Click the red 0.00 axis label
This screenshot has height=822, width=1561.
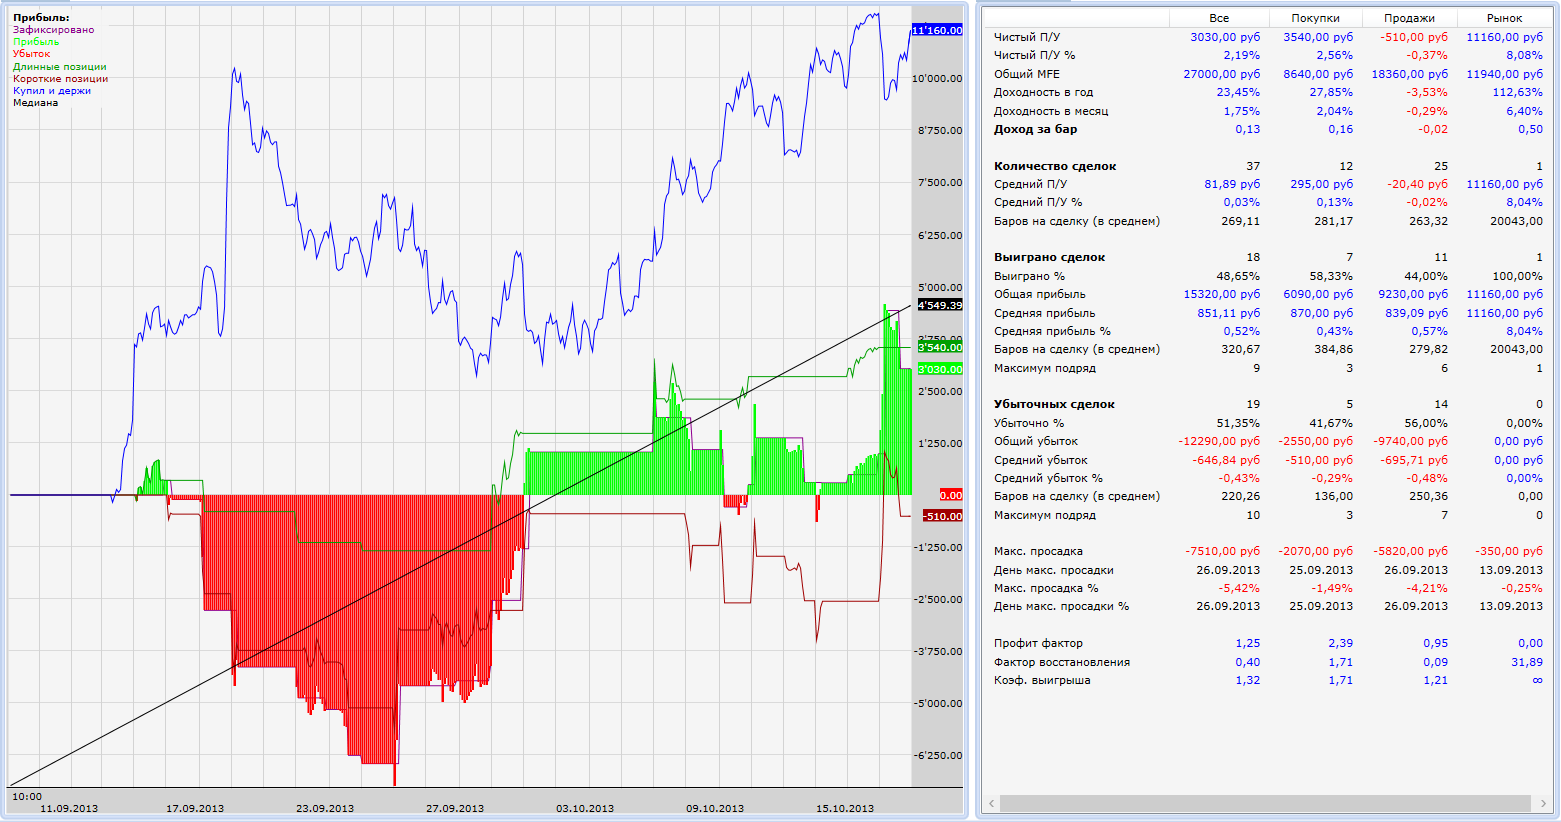pos(951,495)
